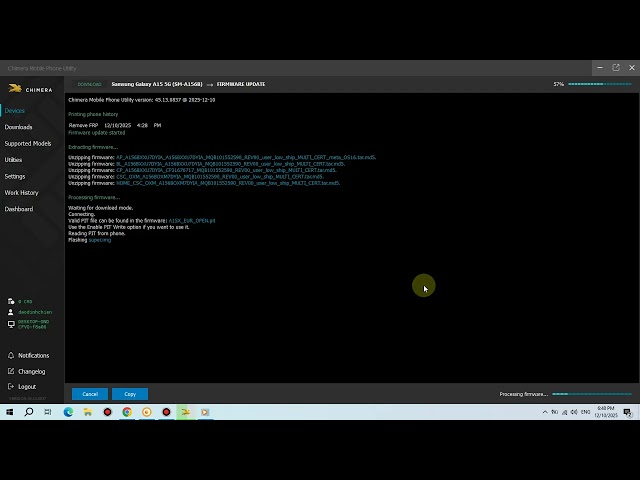Click the ENG language indicator
The width and height of the screenshot is (640, 480).
(586, 412)
